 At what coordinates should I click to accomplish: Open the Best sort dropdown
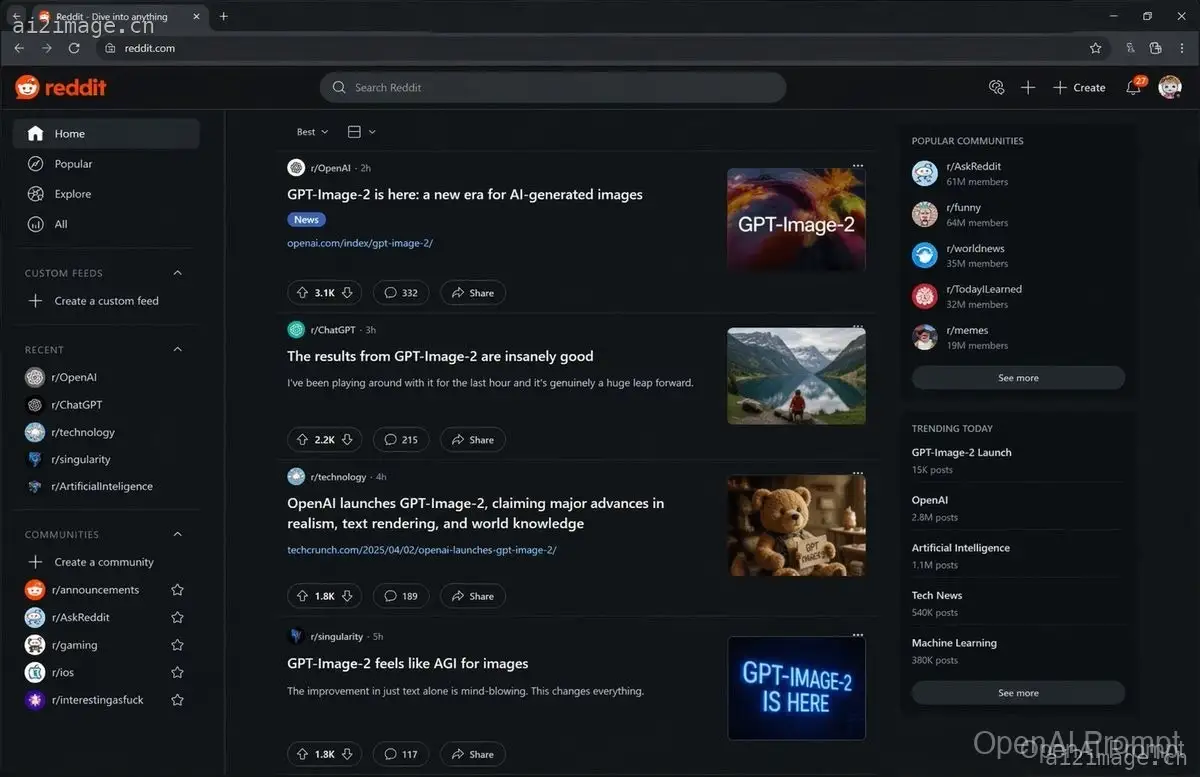coord(312,132)
